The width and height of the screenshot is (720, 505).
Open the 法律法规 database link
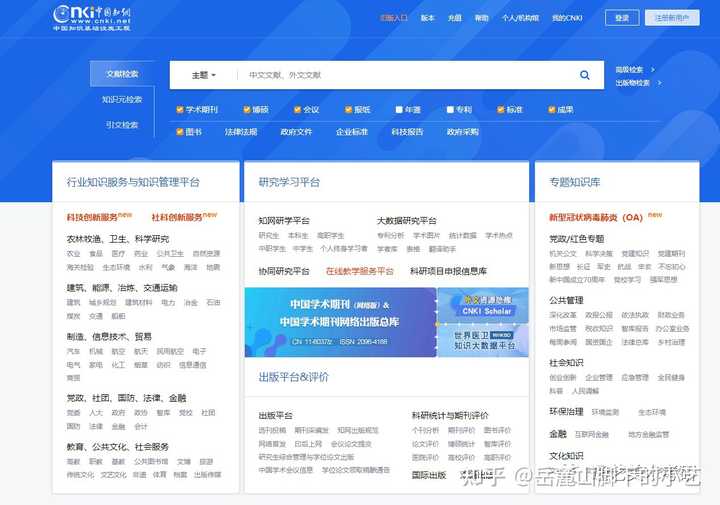(241, 132)
